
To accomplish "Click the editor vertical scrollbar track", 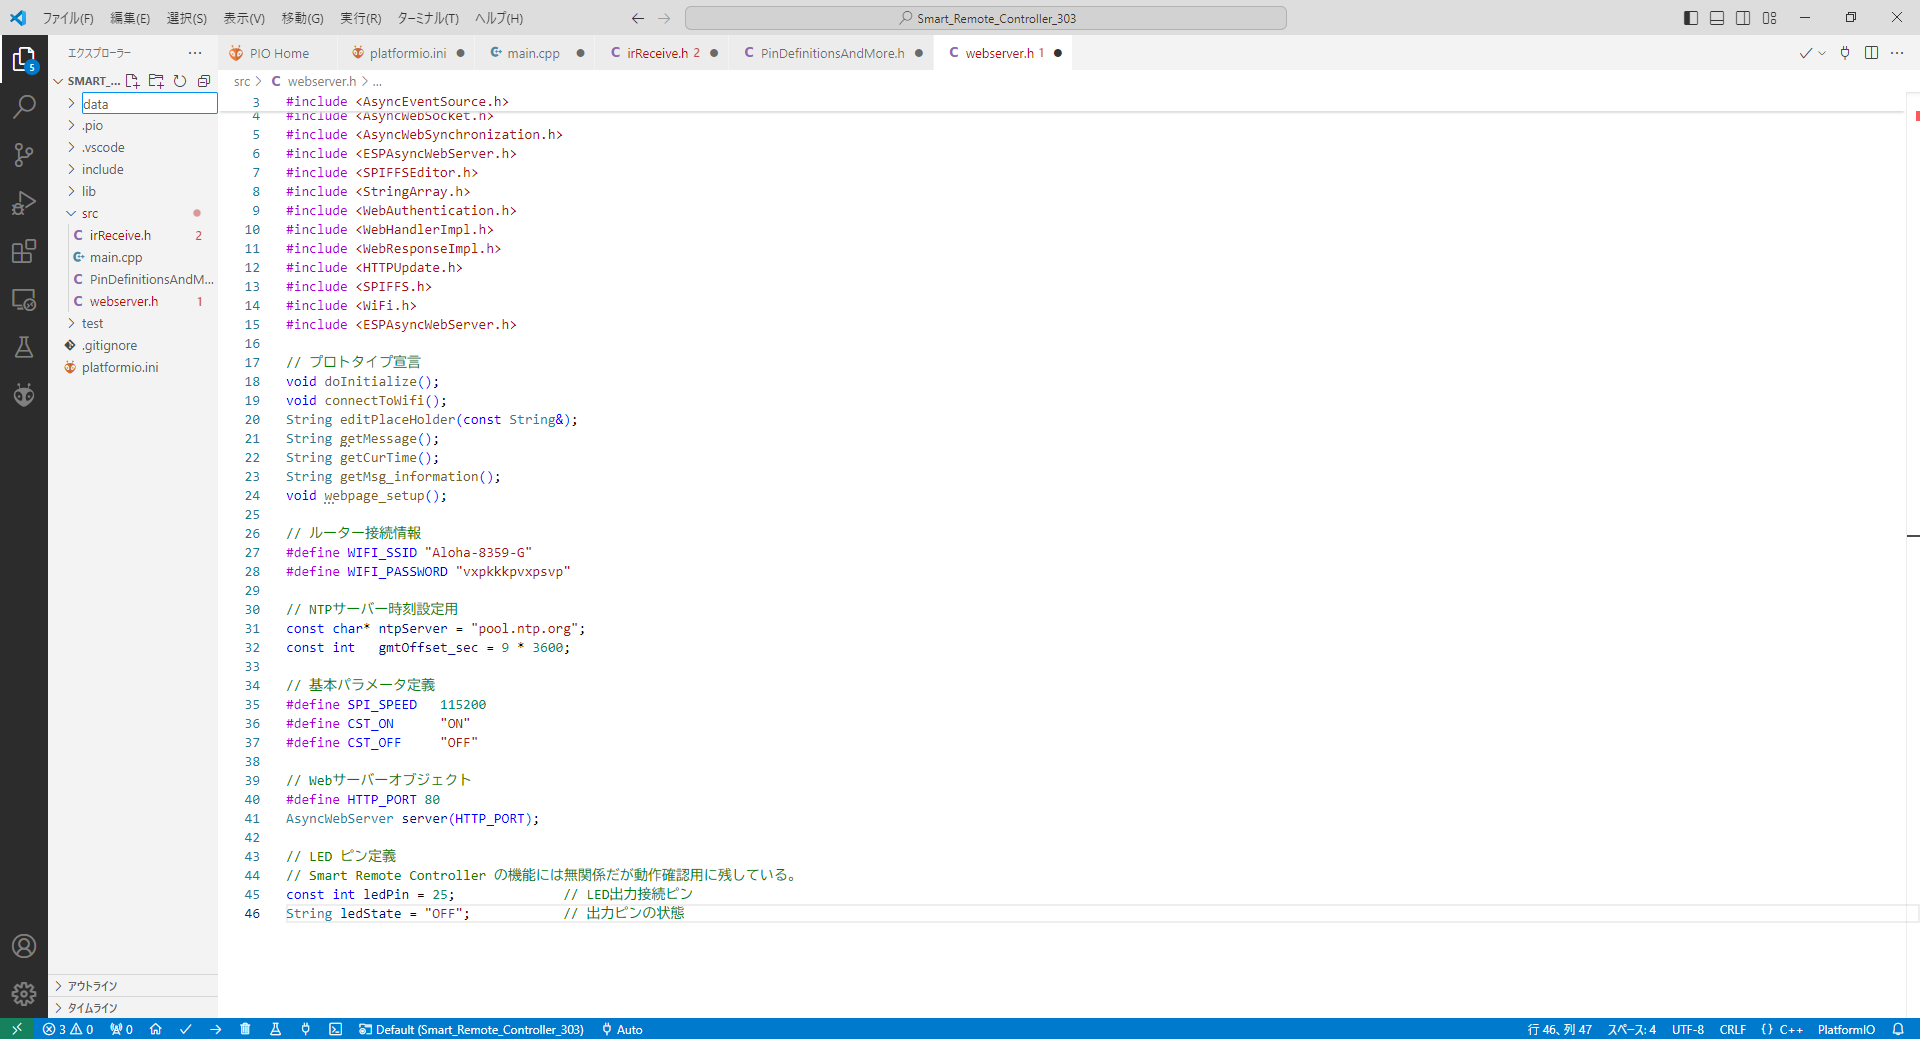I will pyautogui.click(x=1912, y=700).
